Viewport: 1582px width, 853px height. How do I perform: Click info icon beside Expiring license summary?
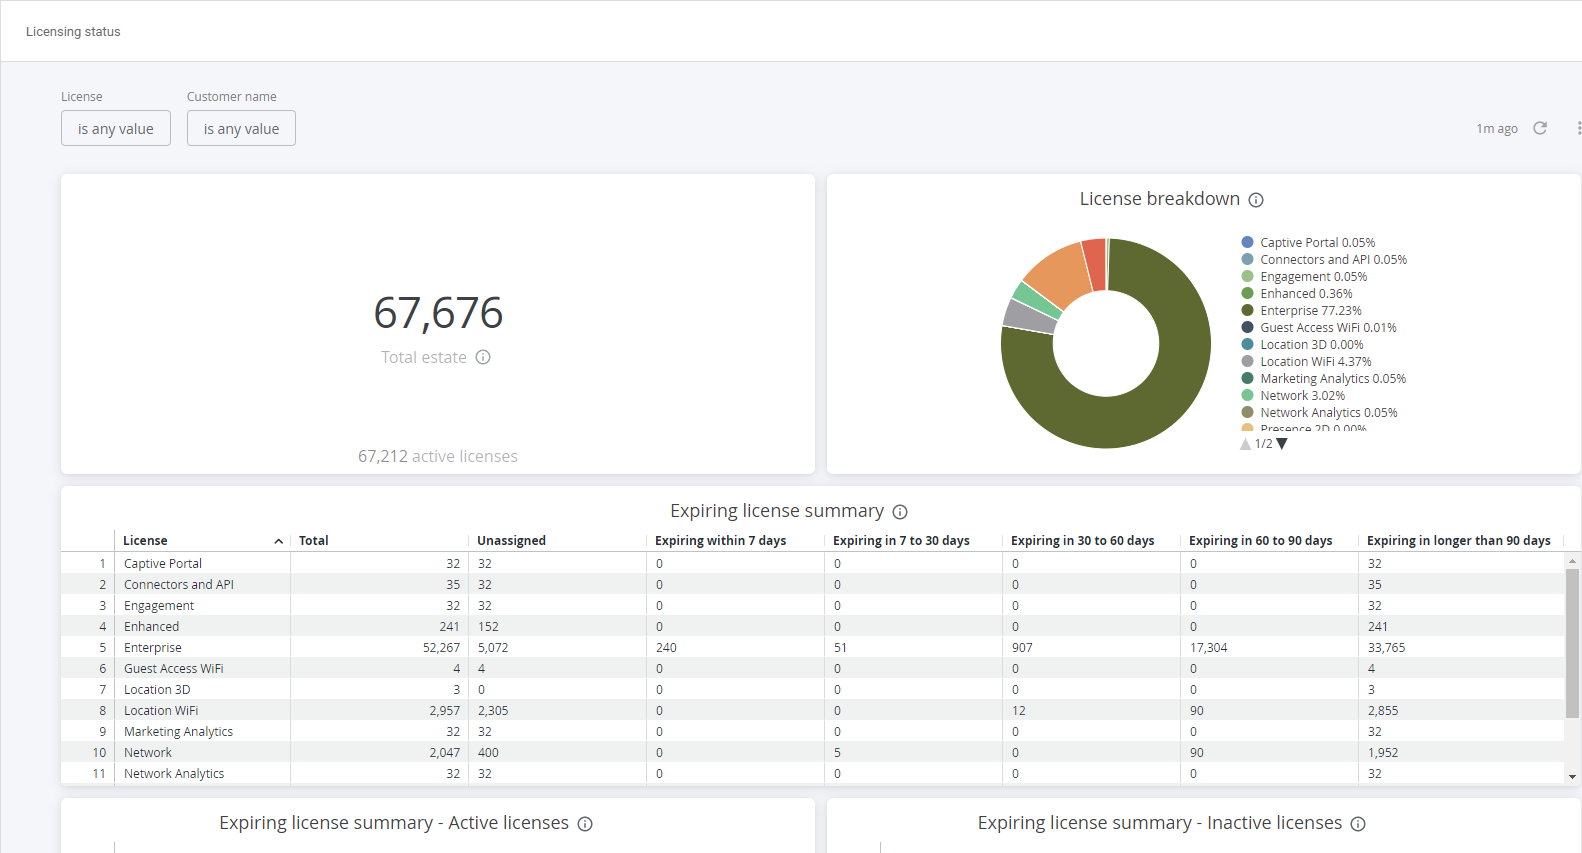click(x=900, y=512)
